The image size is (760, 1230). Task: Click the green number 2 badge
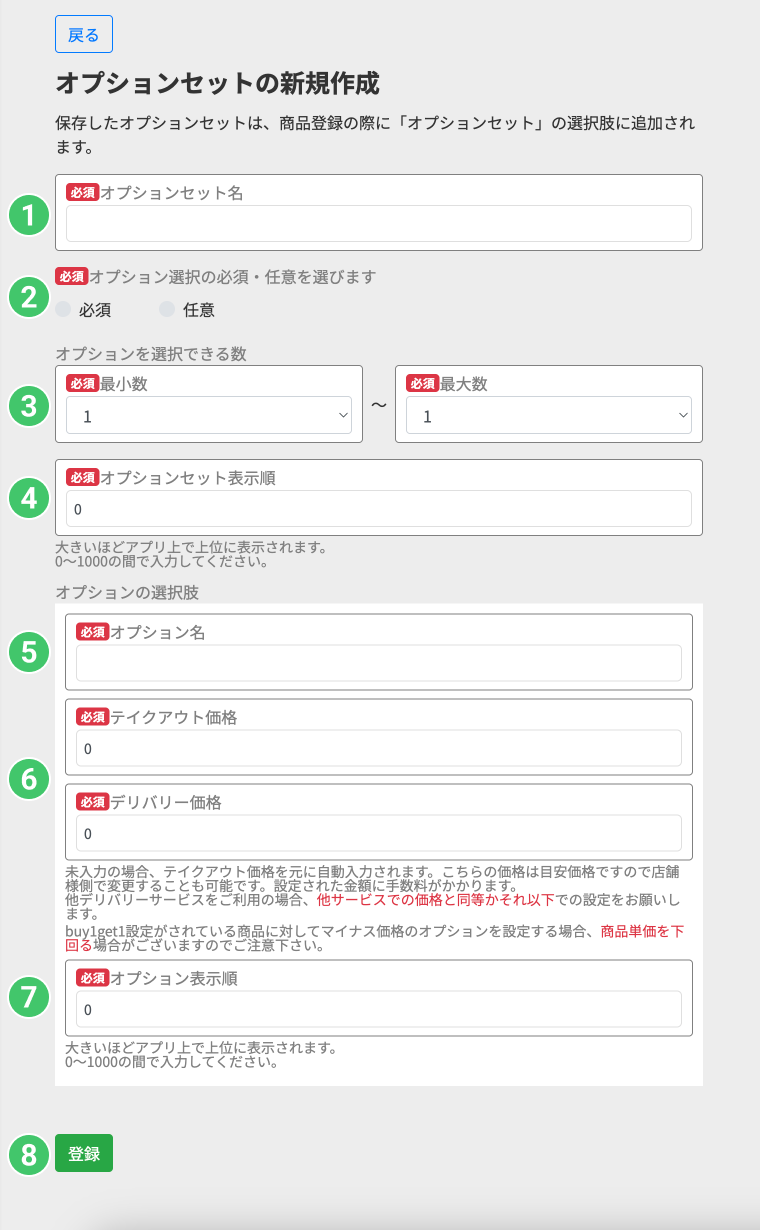pyautogui.click(x=29, y=297)
